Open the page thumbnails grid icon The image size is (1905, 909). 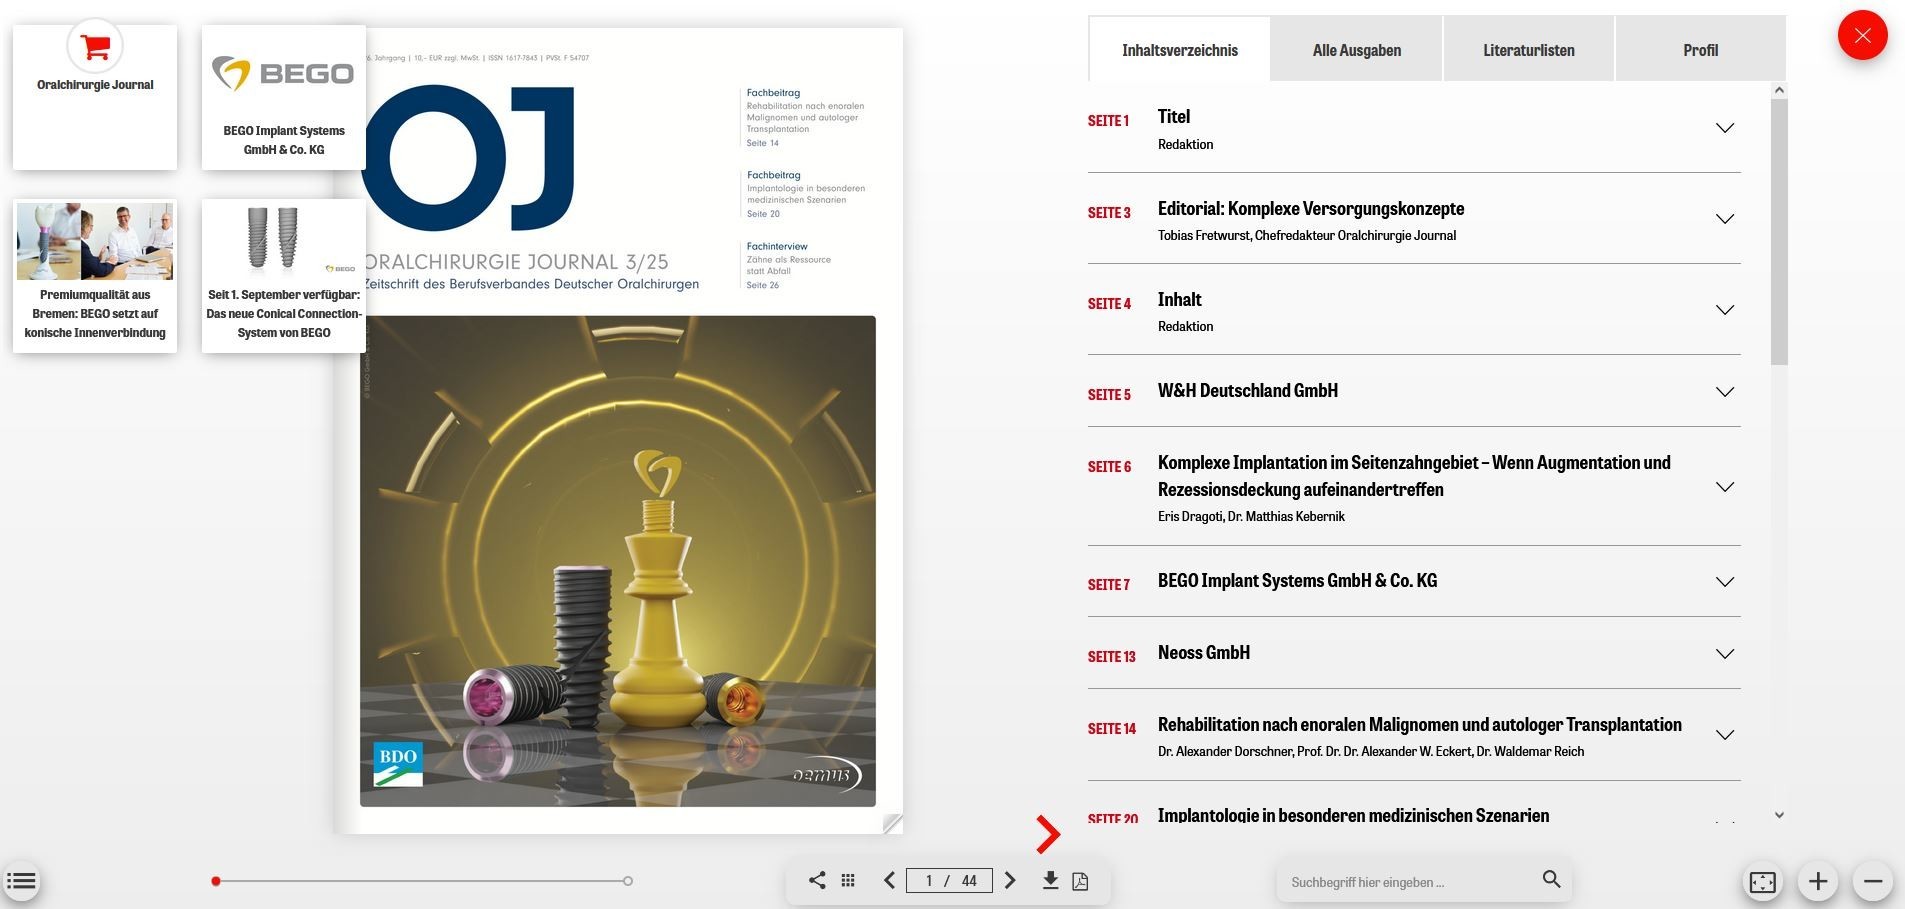click(848, 880)
